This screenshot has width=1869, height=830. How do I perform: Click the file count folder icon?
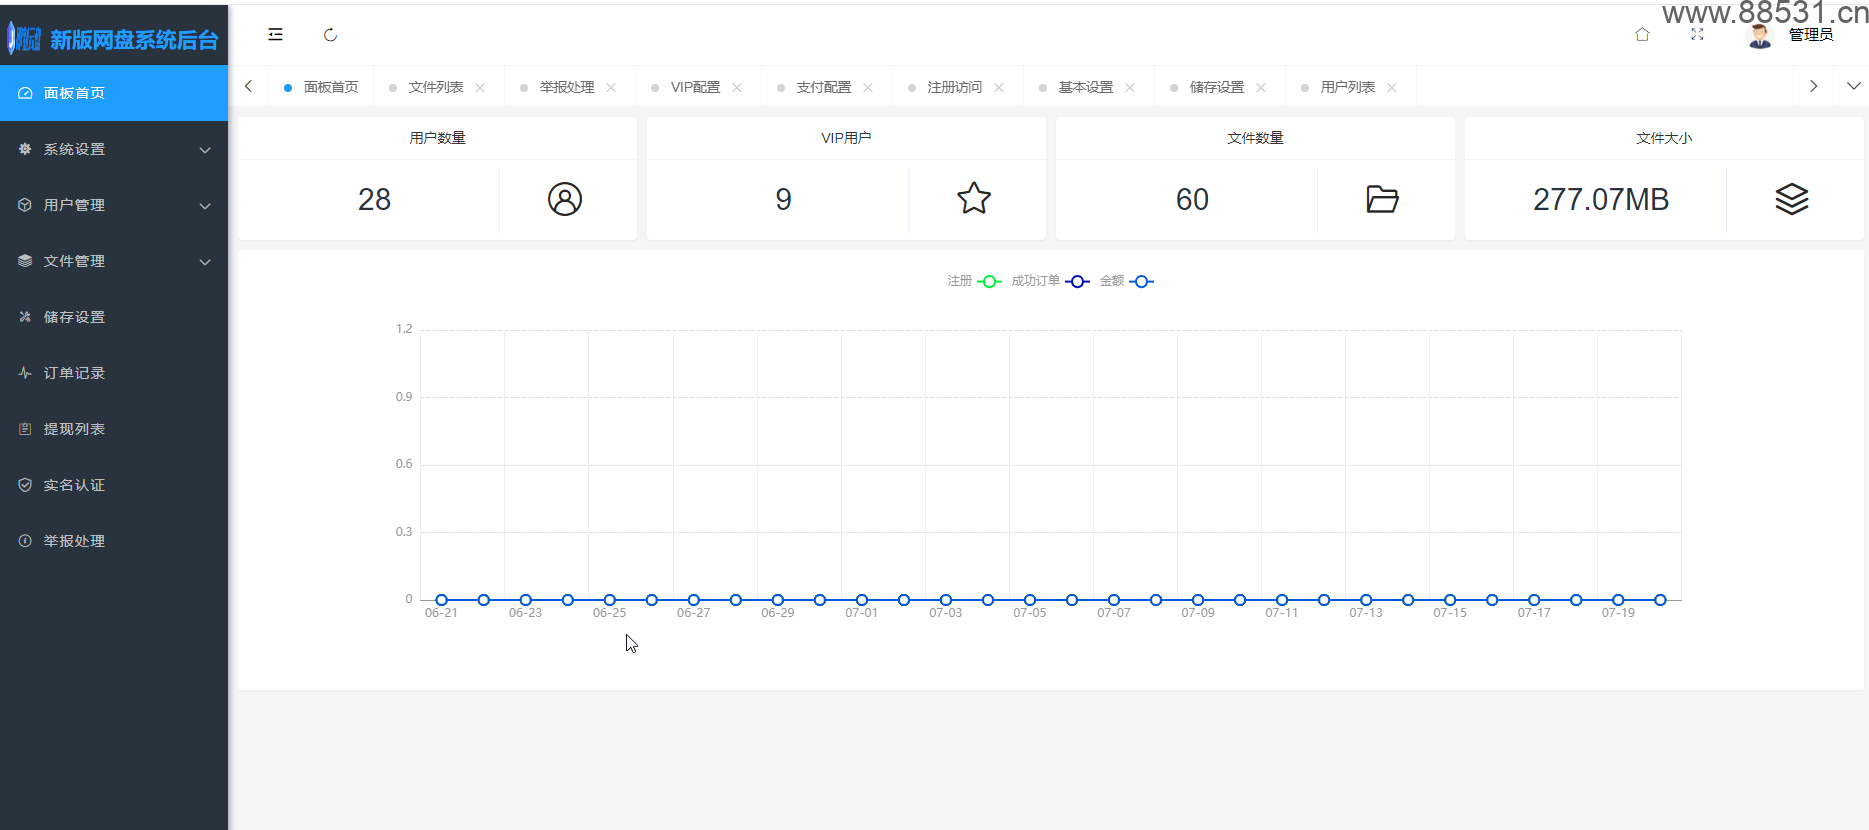click(x=1382, y=199)
